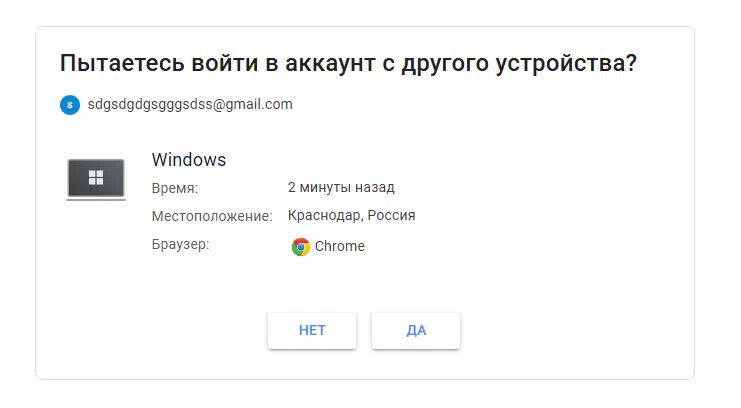Screen dimensions: 741x408
Task: Click the letter 's' inside the avatar
Action: (70, 105)
